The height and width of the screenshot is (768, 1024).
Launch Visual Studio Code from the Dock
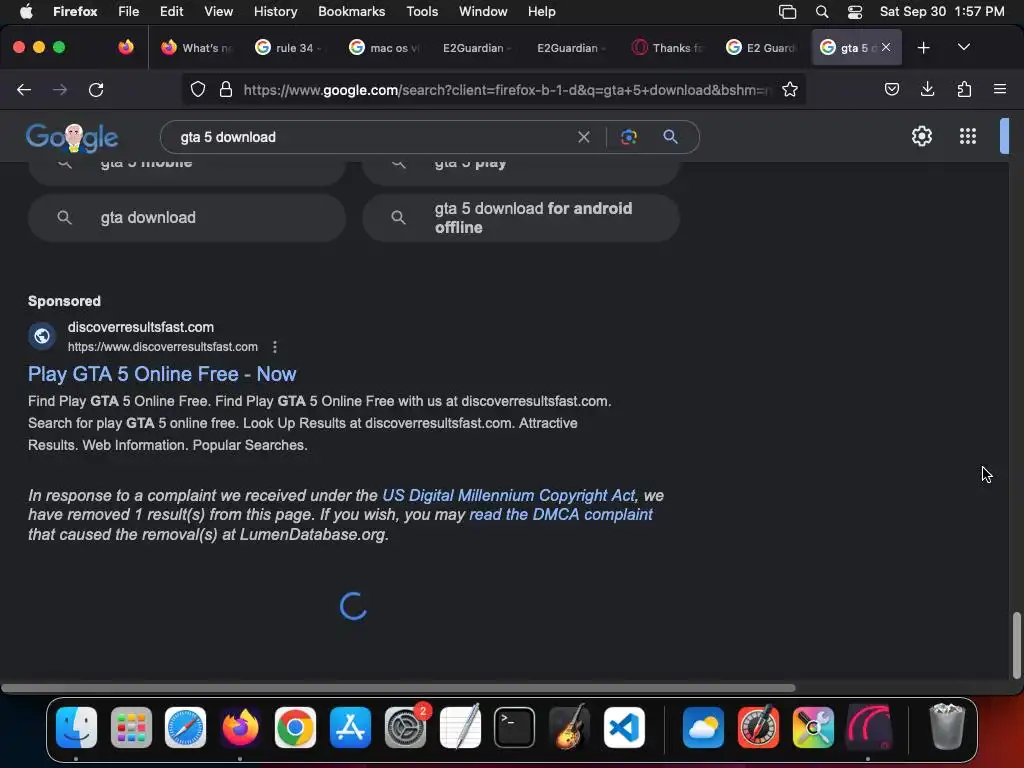(x=624, y=728)
